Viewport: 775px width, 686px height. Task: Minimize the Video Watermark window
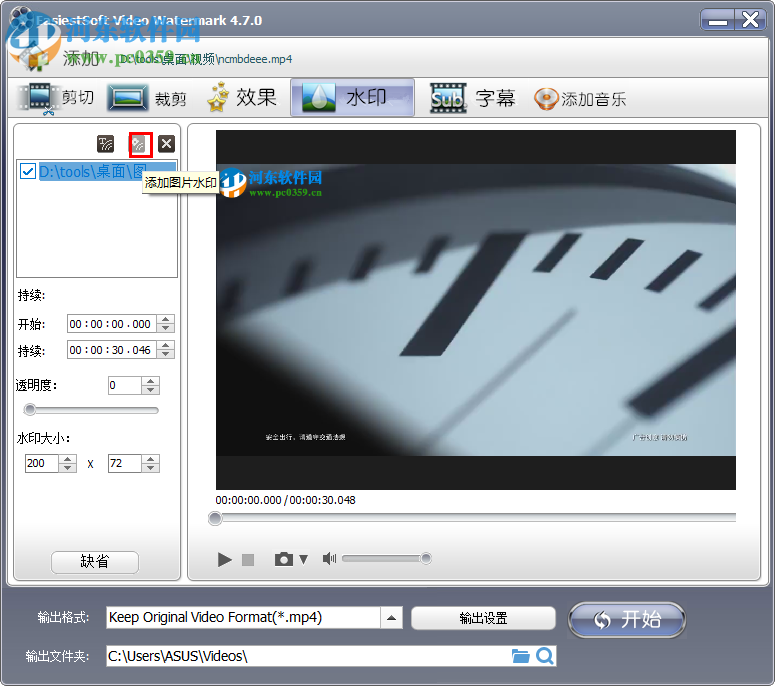[718, 20]
